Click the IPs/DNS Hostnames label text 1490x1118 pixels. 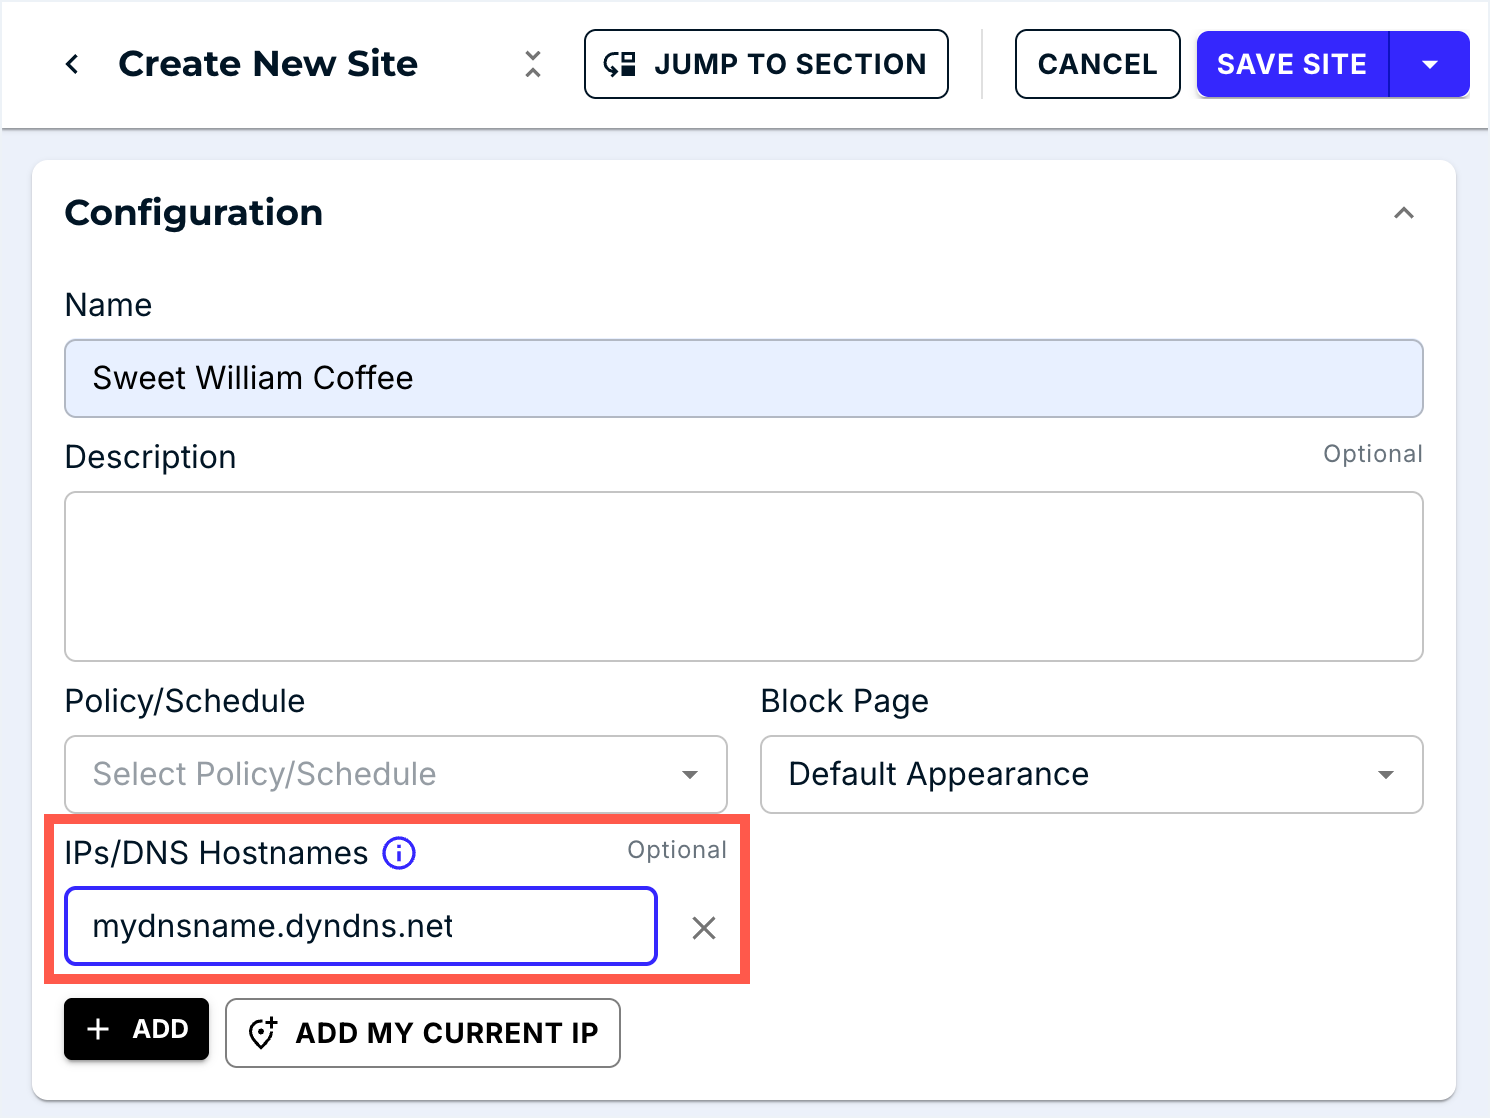coord(216,853)
